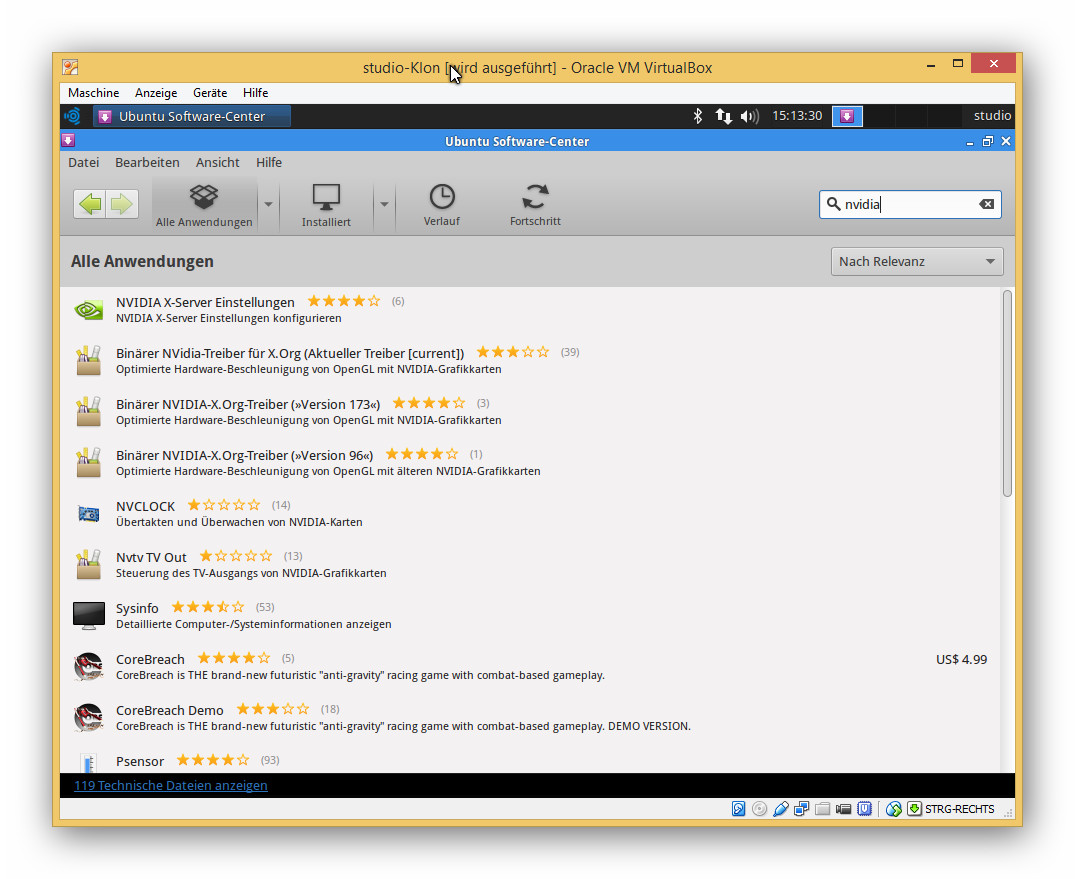Click the NVIDIA X-Server Einstellungen icon
The width and height of the screenshot is (1075, 879).
(x=88, y=310)
